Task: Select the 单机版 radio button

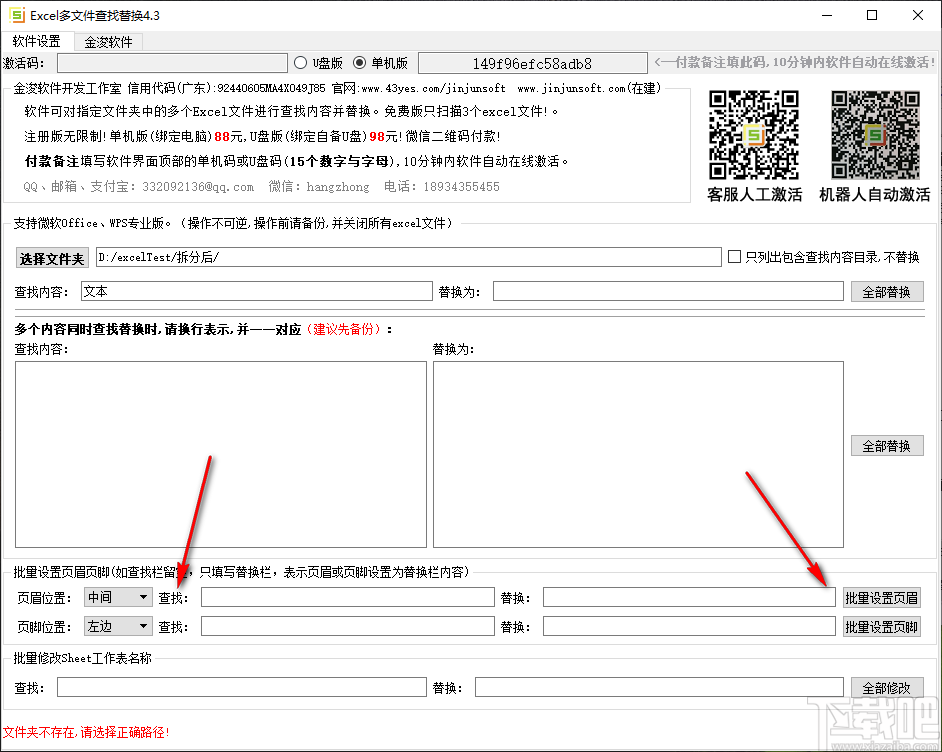Action: [361, 61]
